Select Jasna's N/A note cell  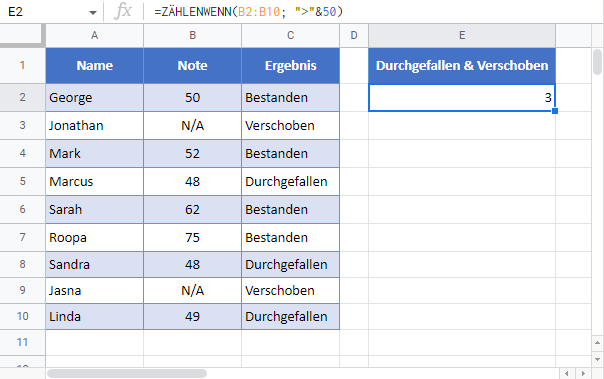[x=193, y=290]
